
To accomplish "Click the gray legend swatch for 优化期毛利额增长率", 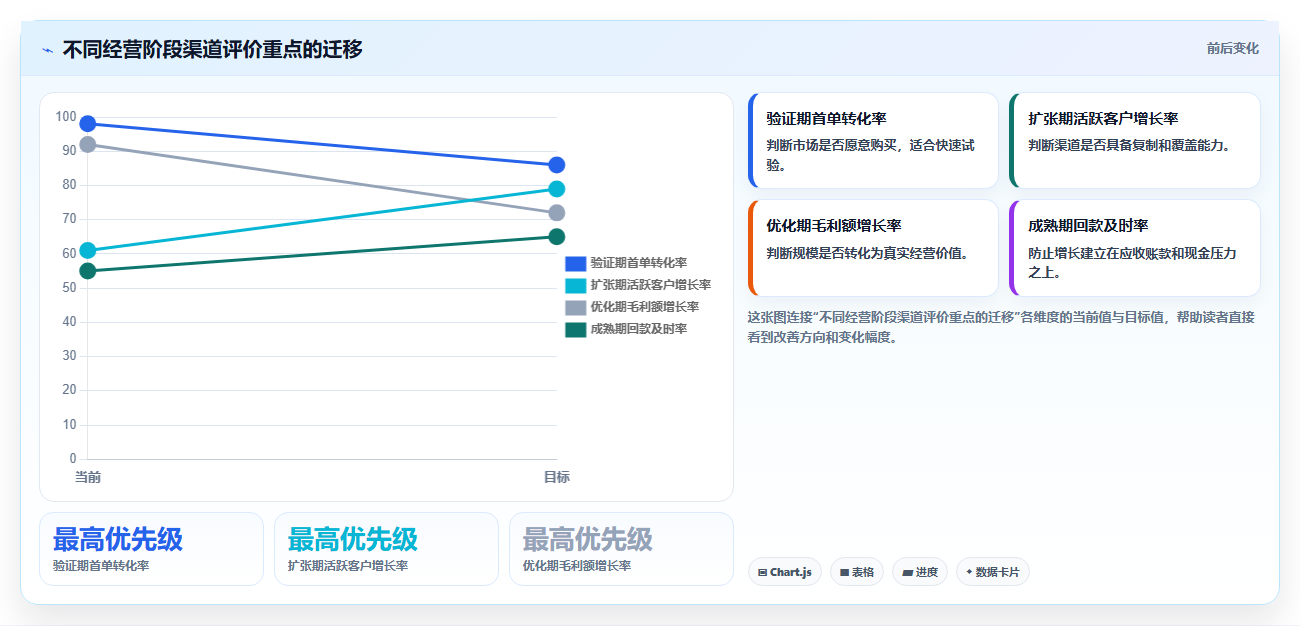I will pos(576,307).
